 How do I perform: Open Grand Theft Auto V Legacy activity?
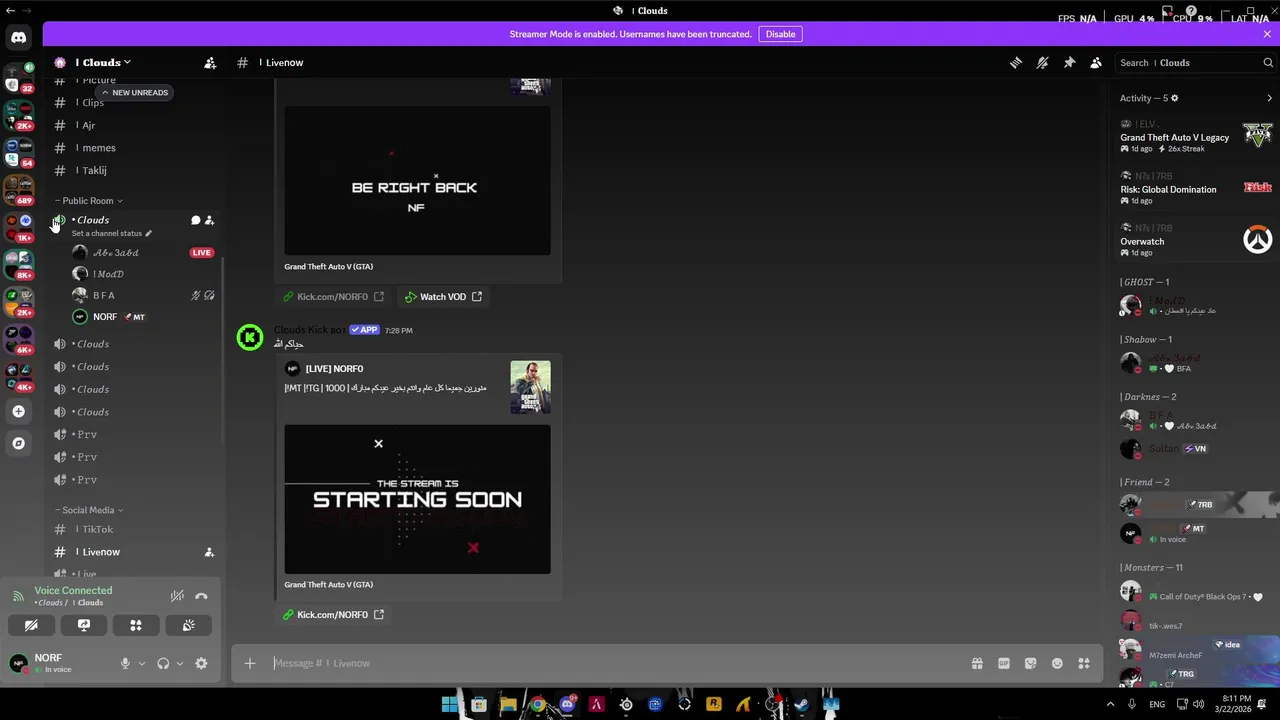point(1195,135)
